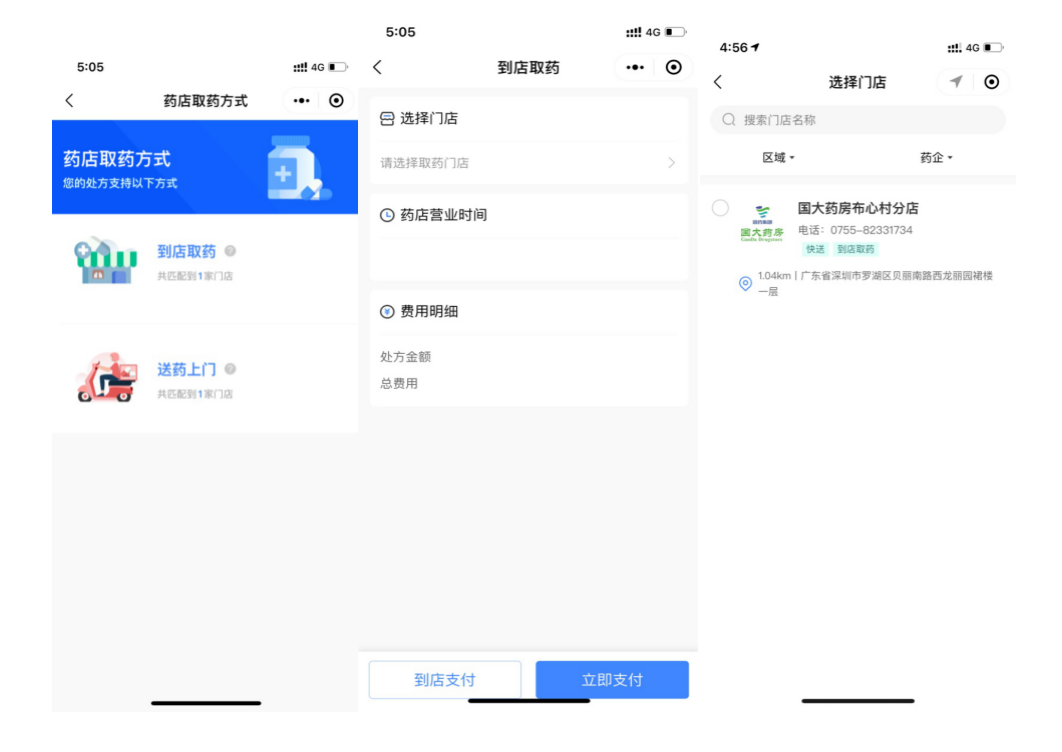Tap the 药店取药方式 banner heading

116,159
